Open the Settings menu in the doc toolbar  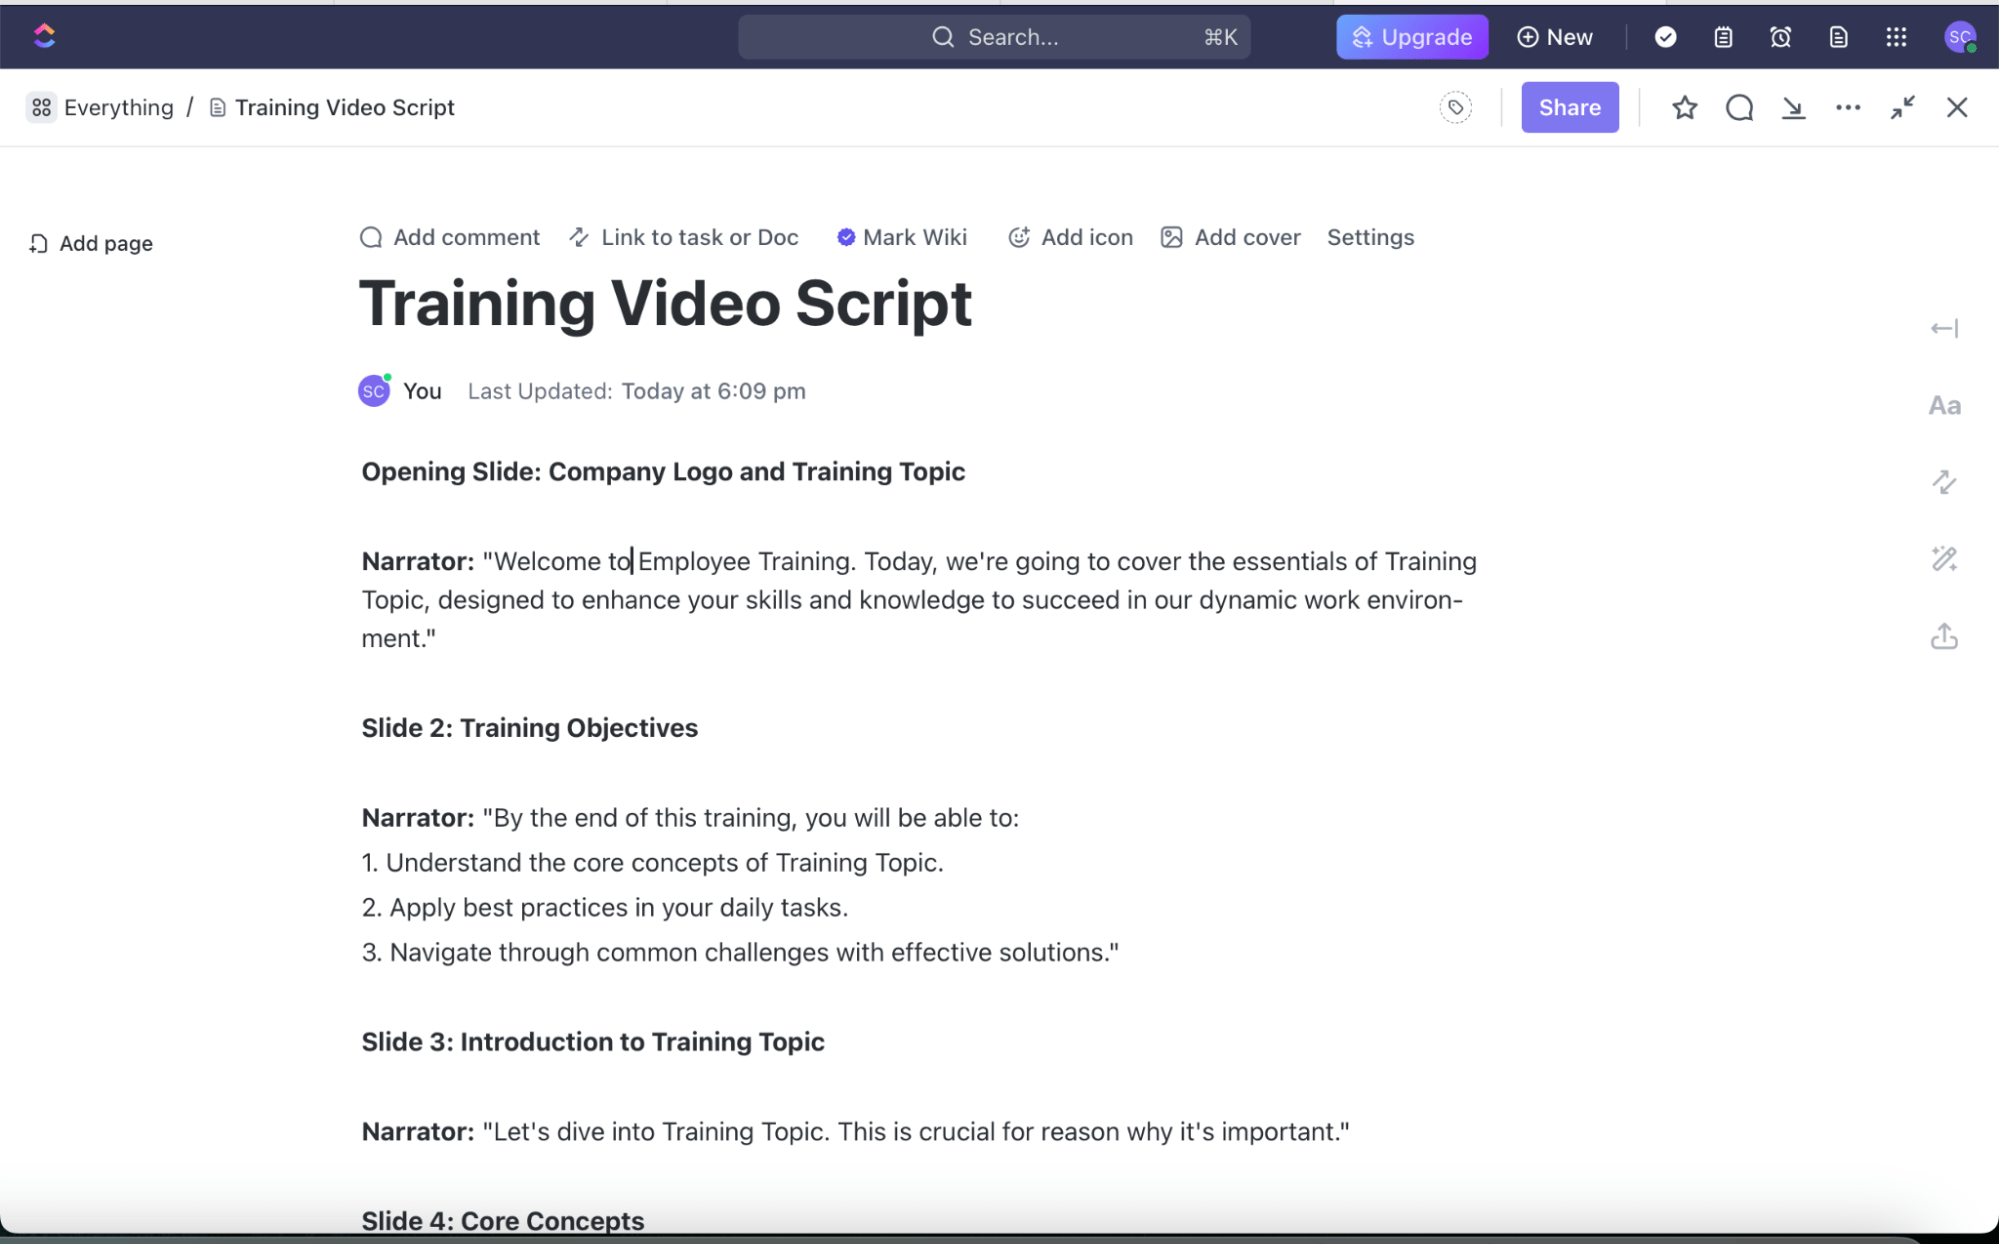1370,237
